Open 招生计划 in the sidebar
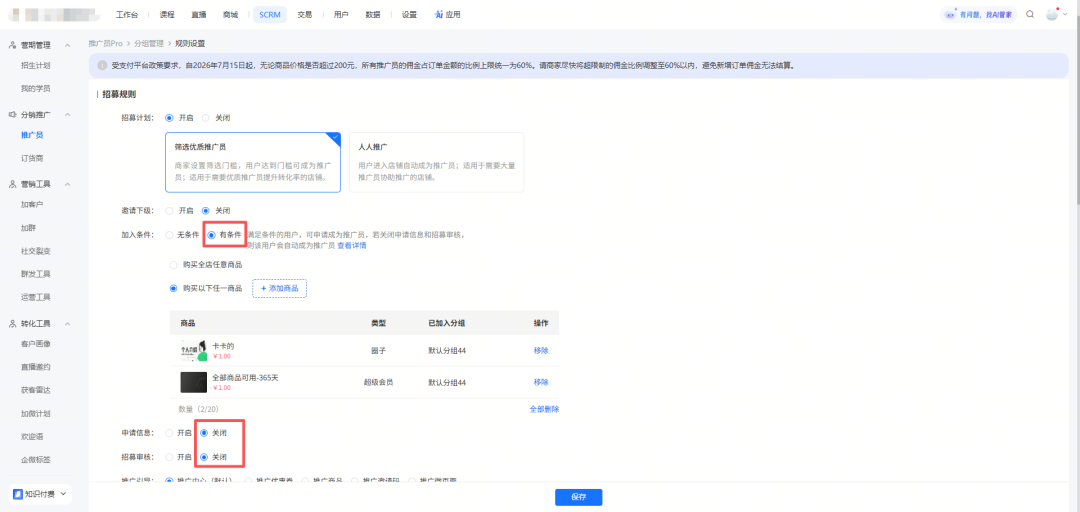Image resolution: width=1080 pixels, height=512 pixels. [x=36, y=65]
